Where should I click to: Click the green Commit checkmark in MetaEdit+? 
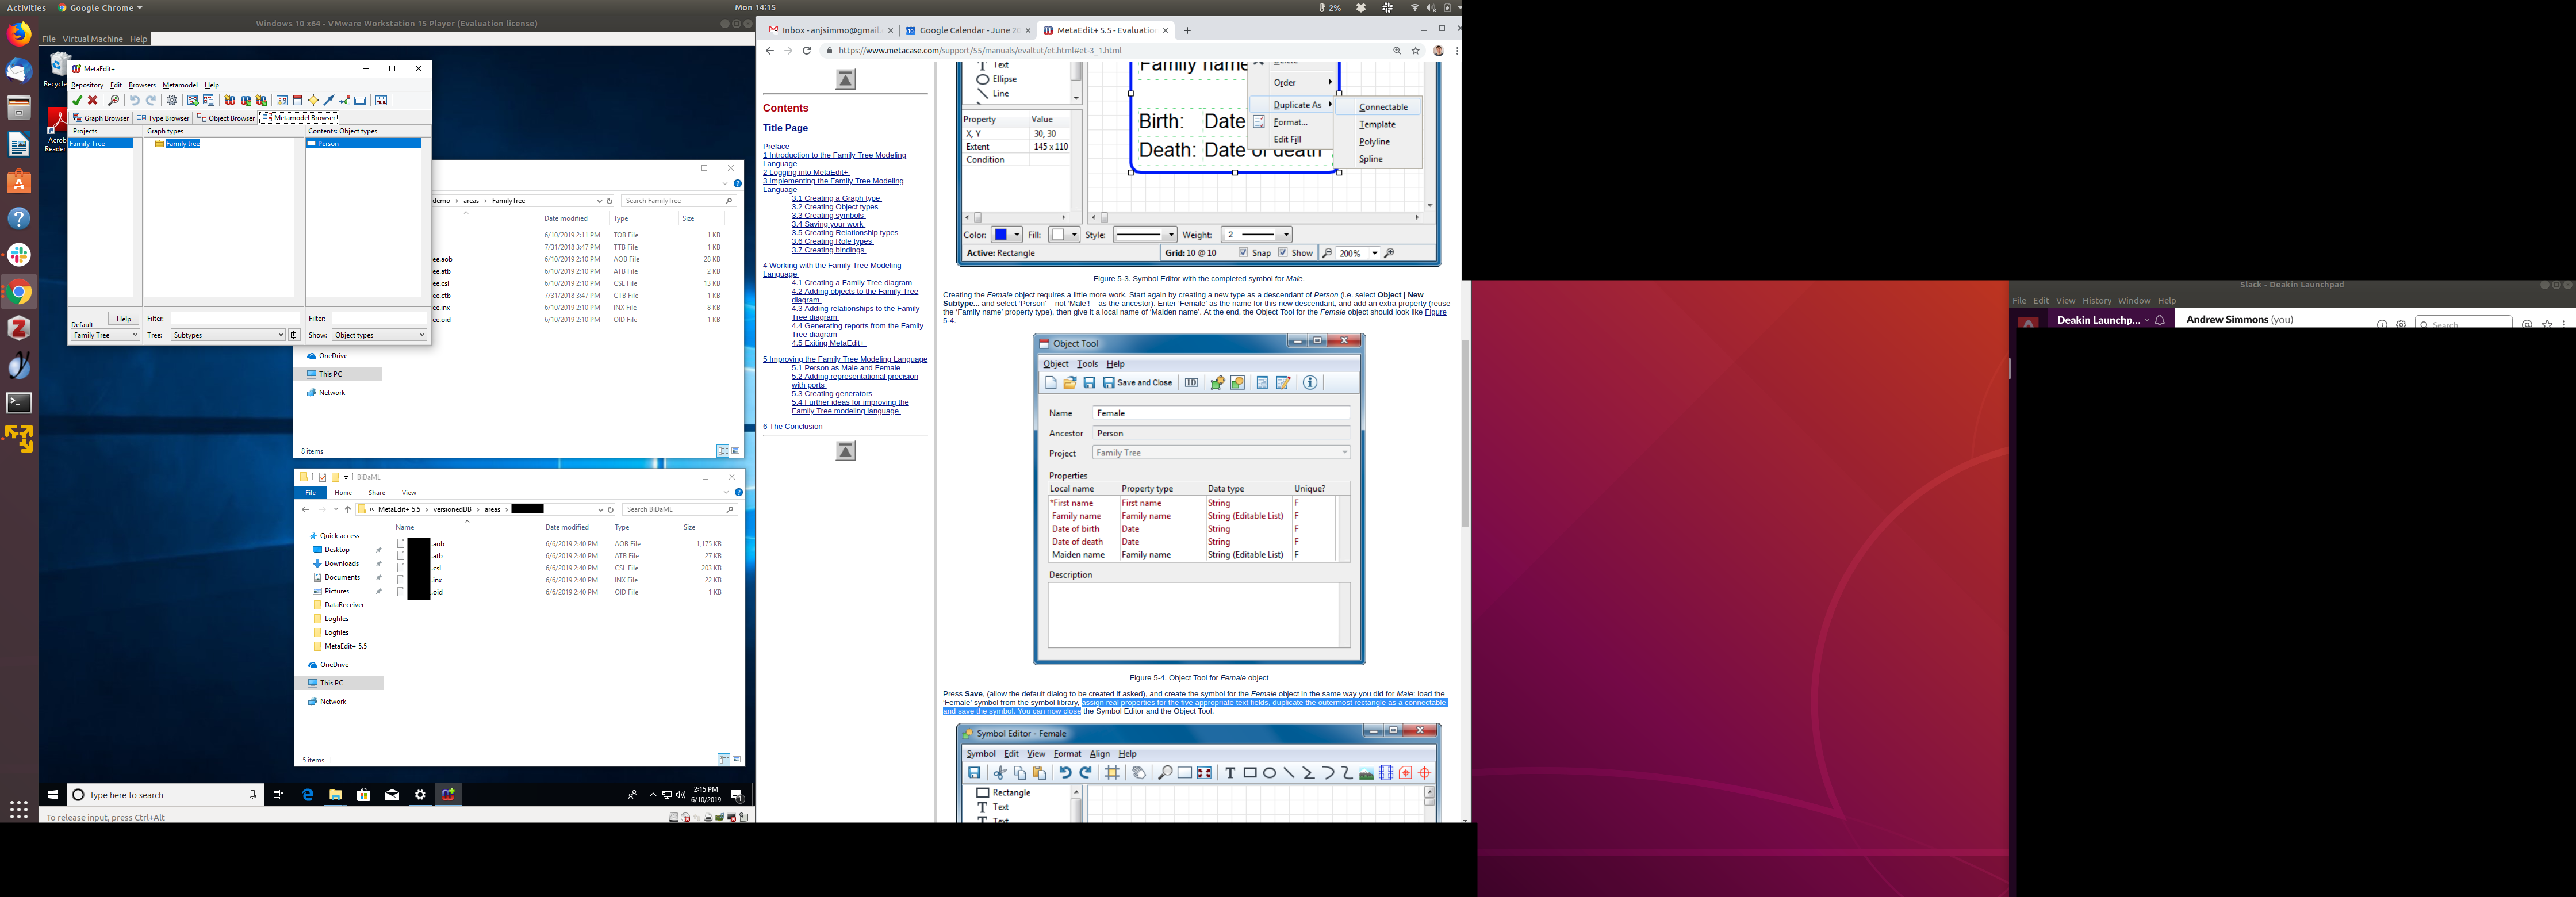77,100
